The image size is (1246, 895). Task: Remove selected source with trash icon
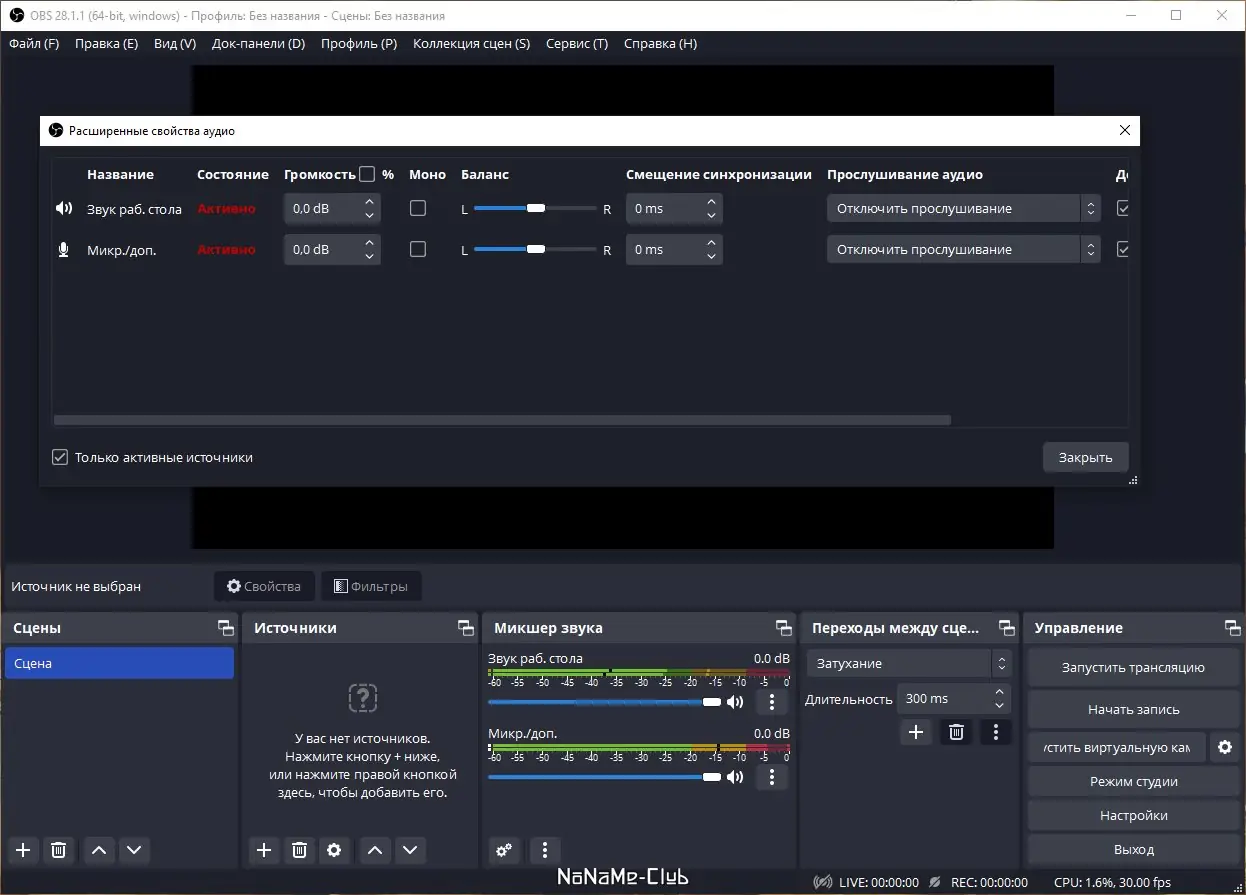click(299, 850)
